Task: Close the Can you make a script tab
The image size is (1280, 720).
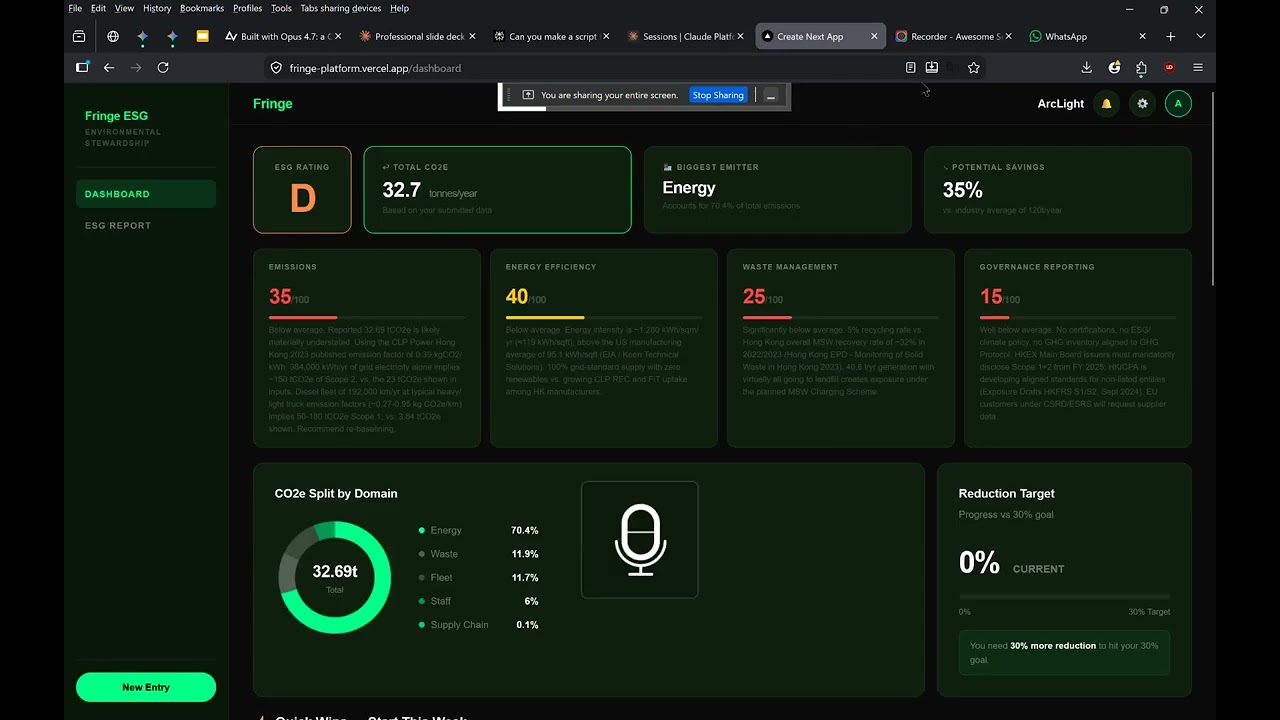Action: point(605,36)
